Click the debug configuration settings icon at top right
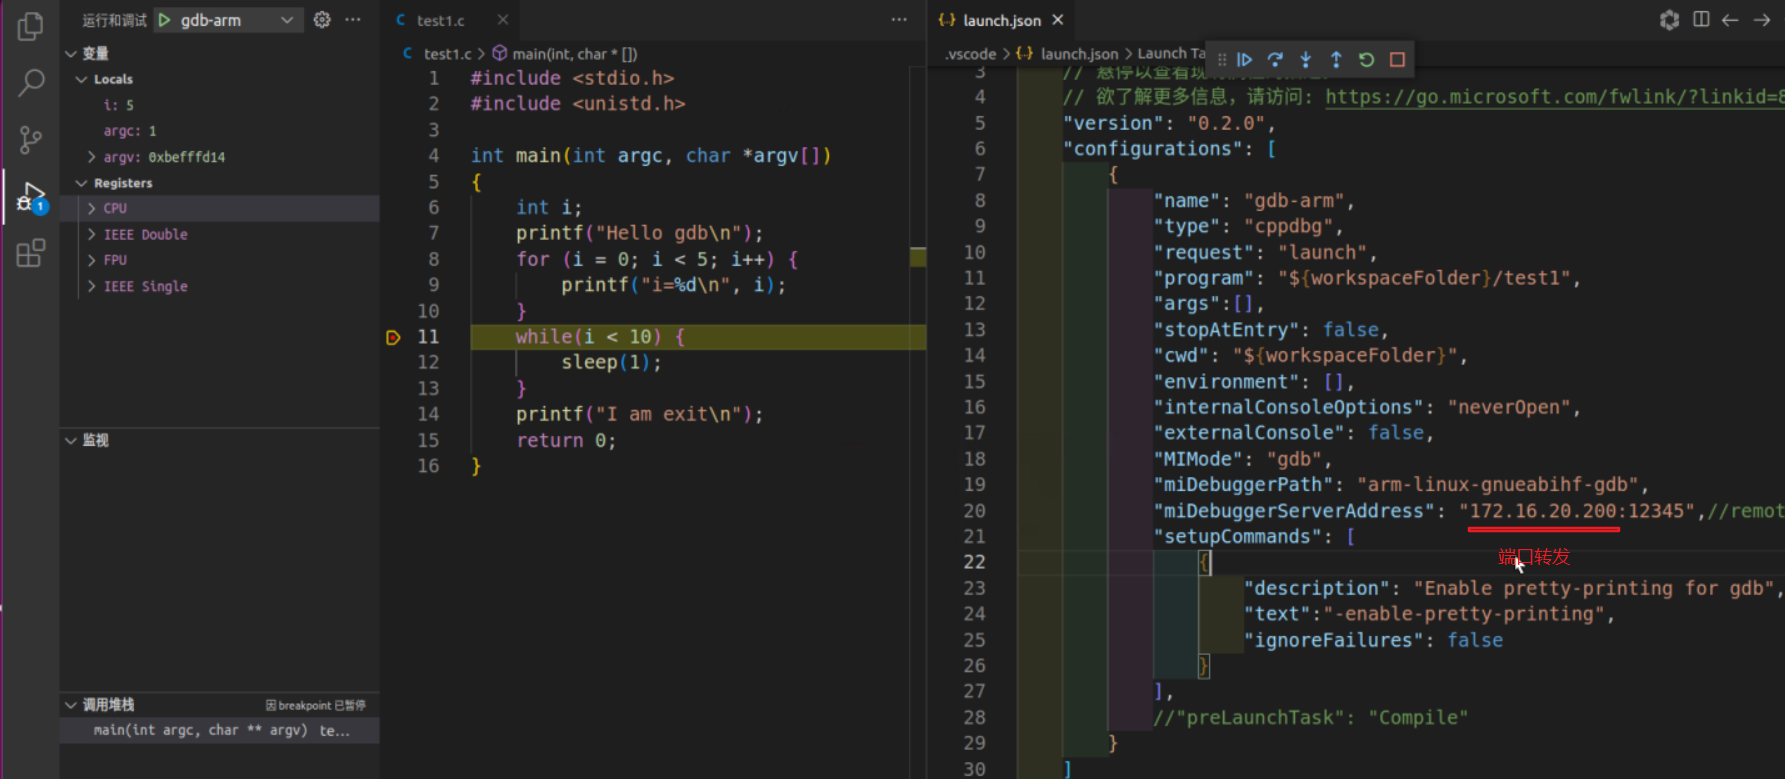The height and width of the screenshot is (779, 1785). pos(1669,20)
